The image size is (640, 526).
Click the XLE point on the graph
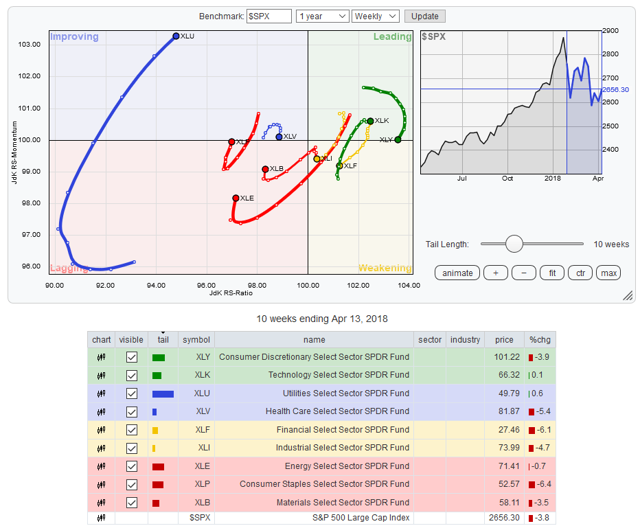point(236,198)
